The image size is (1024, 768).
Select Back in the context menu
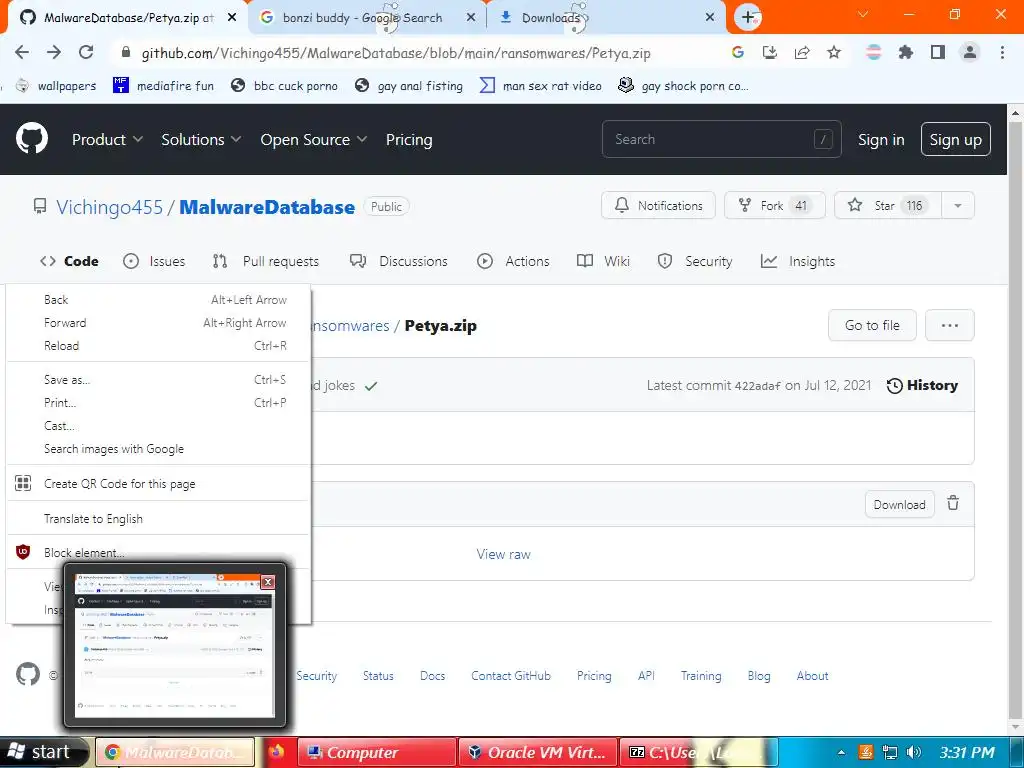pyautogui.click(x=157, y=300)
